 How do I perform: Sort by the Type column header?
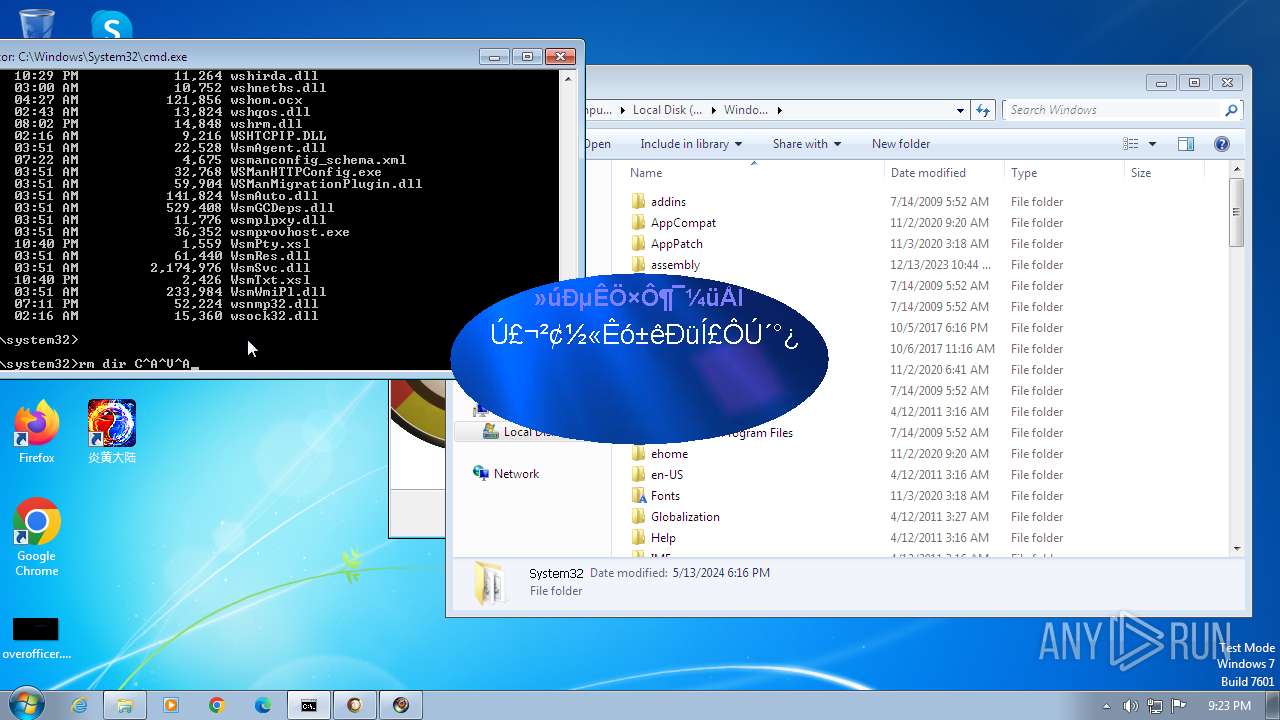tap(1064, 173)
